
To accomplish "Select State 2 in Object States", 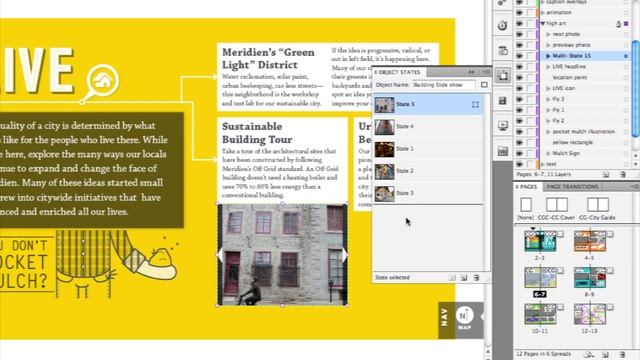I will coord(428,171).
